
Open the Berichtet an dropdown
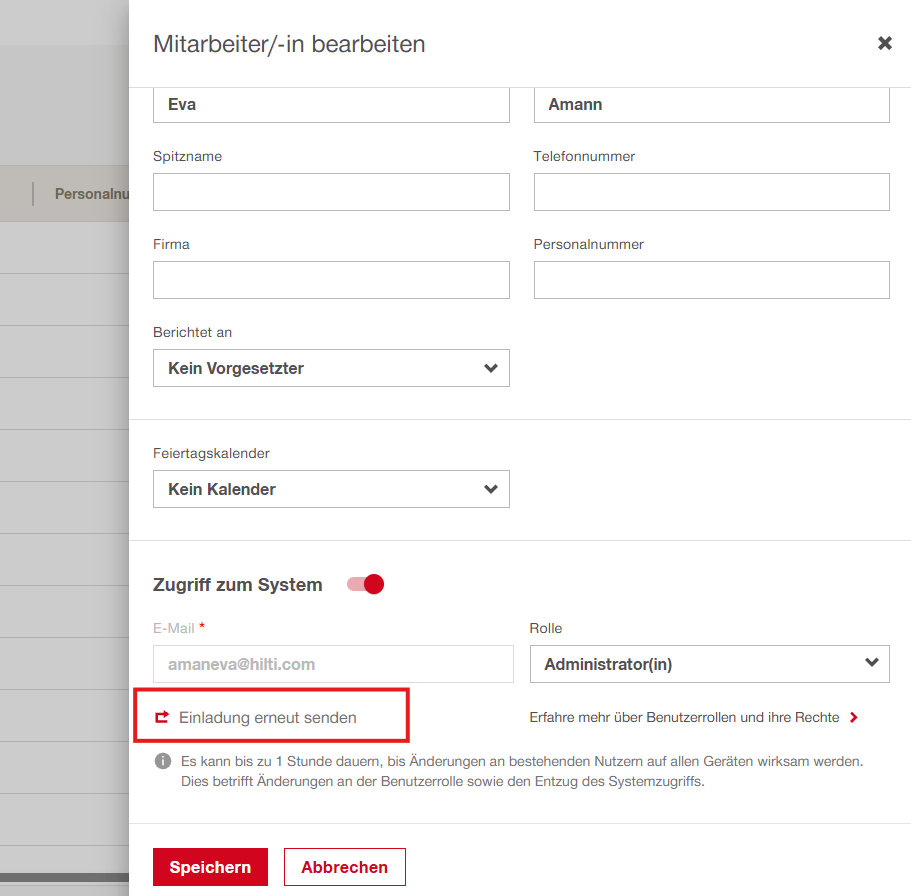click(x=331, y=368)
